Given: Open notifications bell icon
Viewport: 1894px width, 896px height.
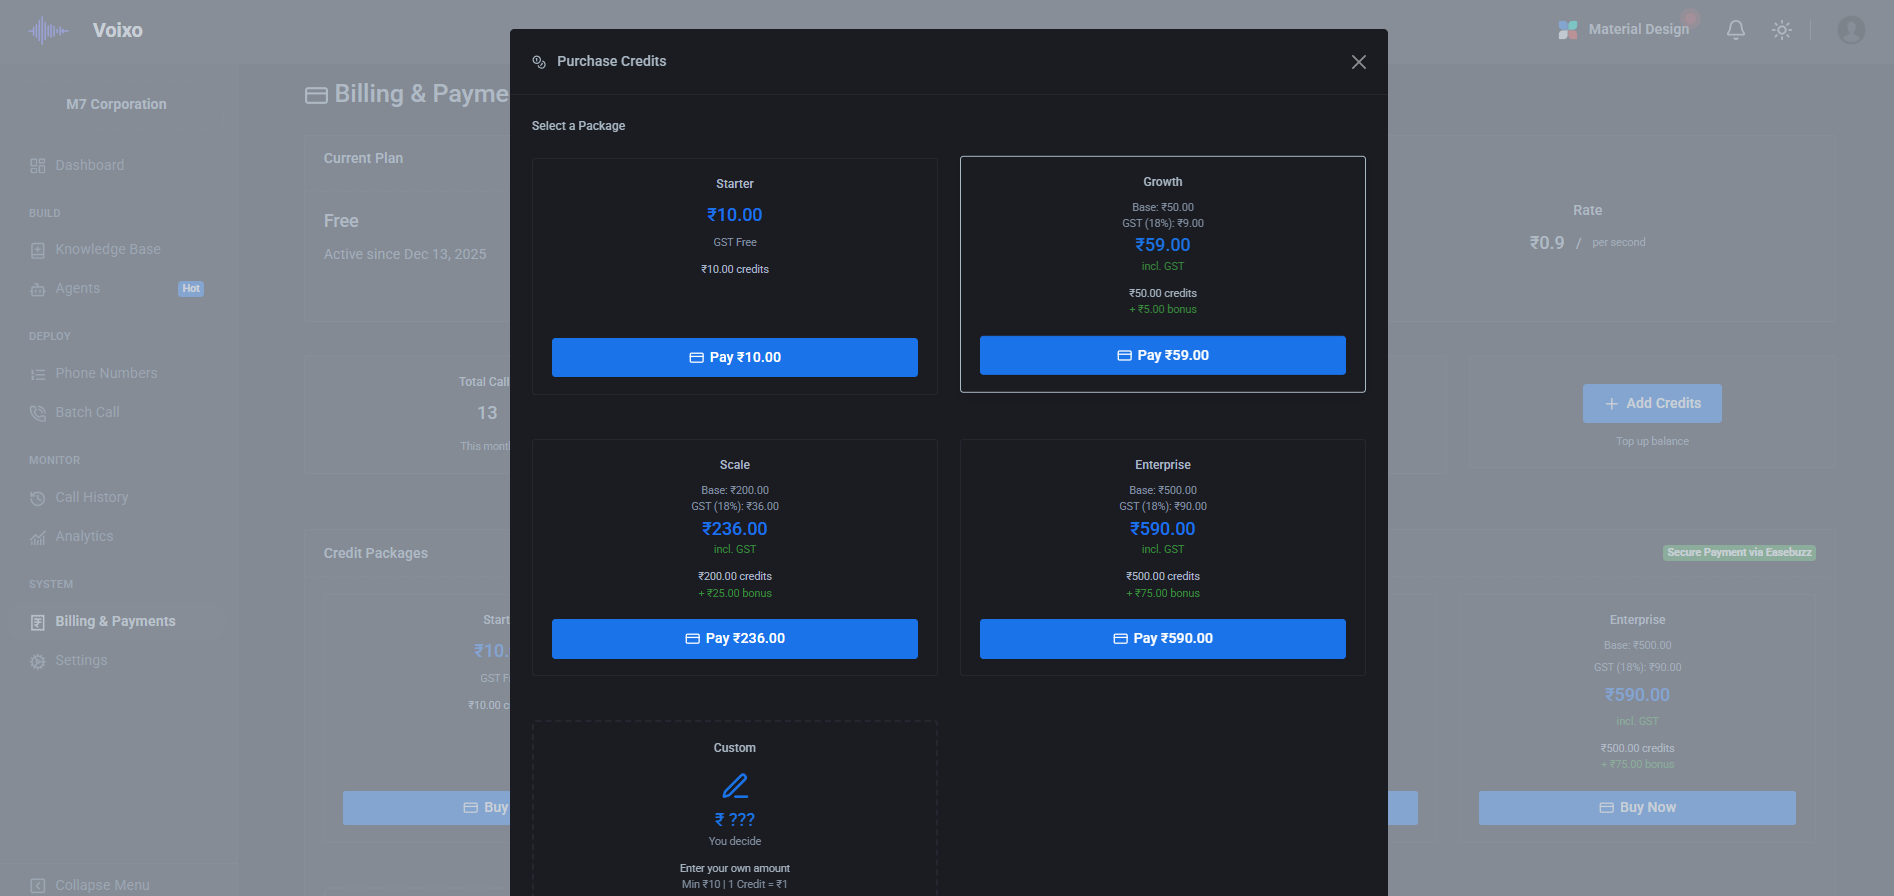Looking at the screenshot, I should coord(1736,30).
